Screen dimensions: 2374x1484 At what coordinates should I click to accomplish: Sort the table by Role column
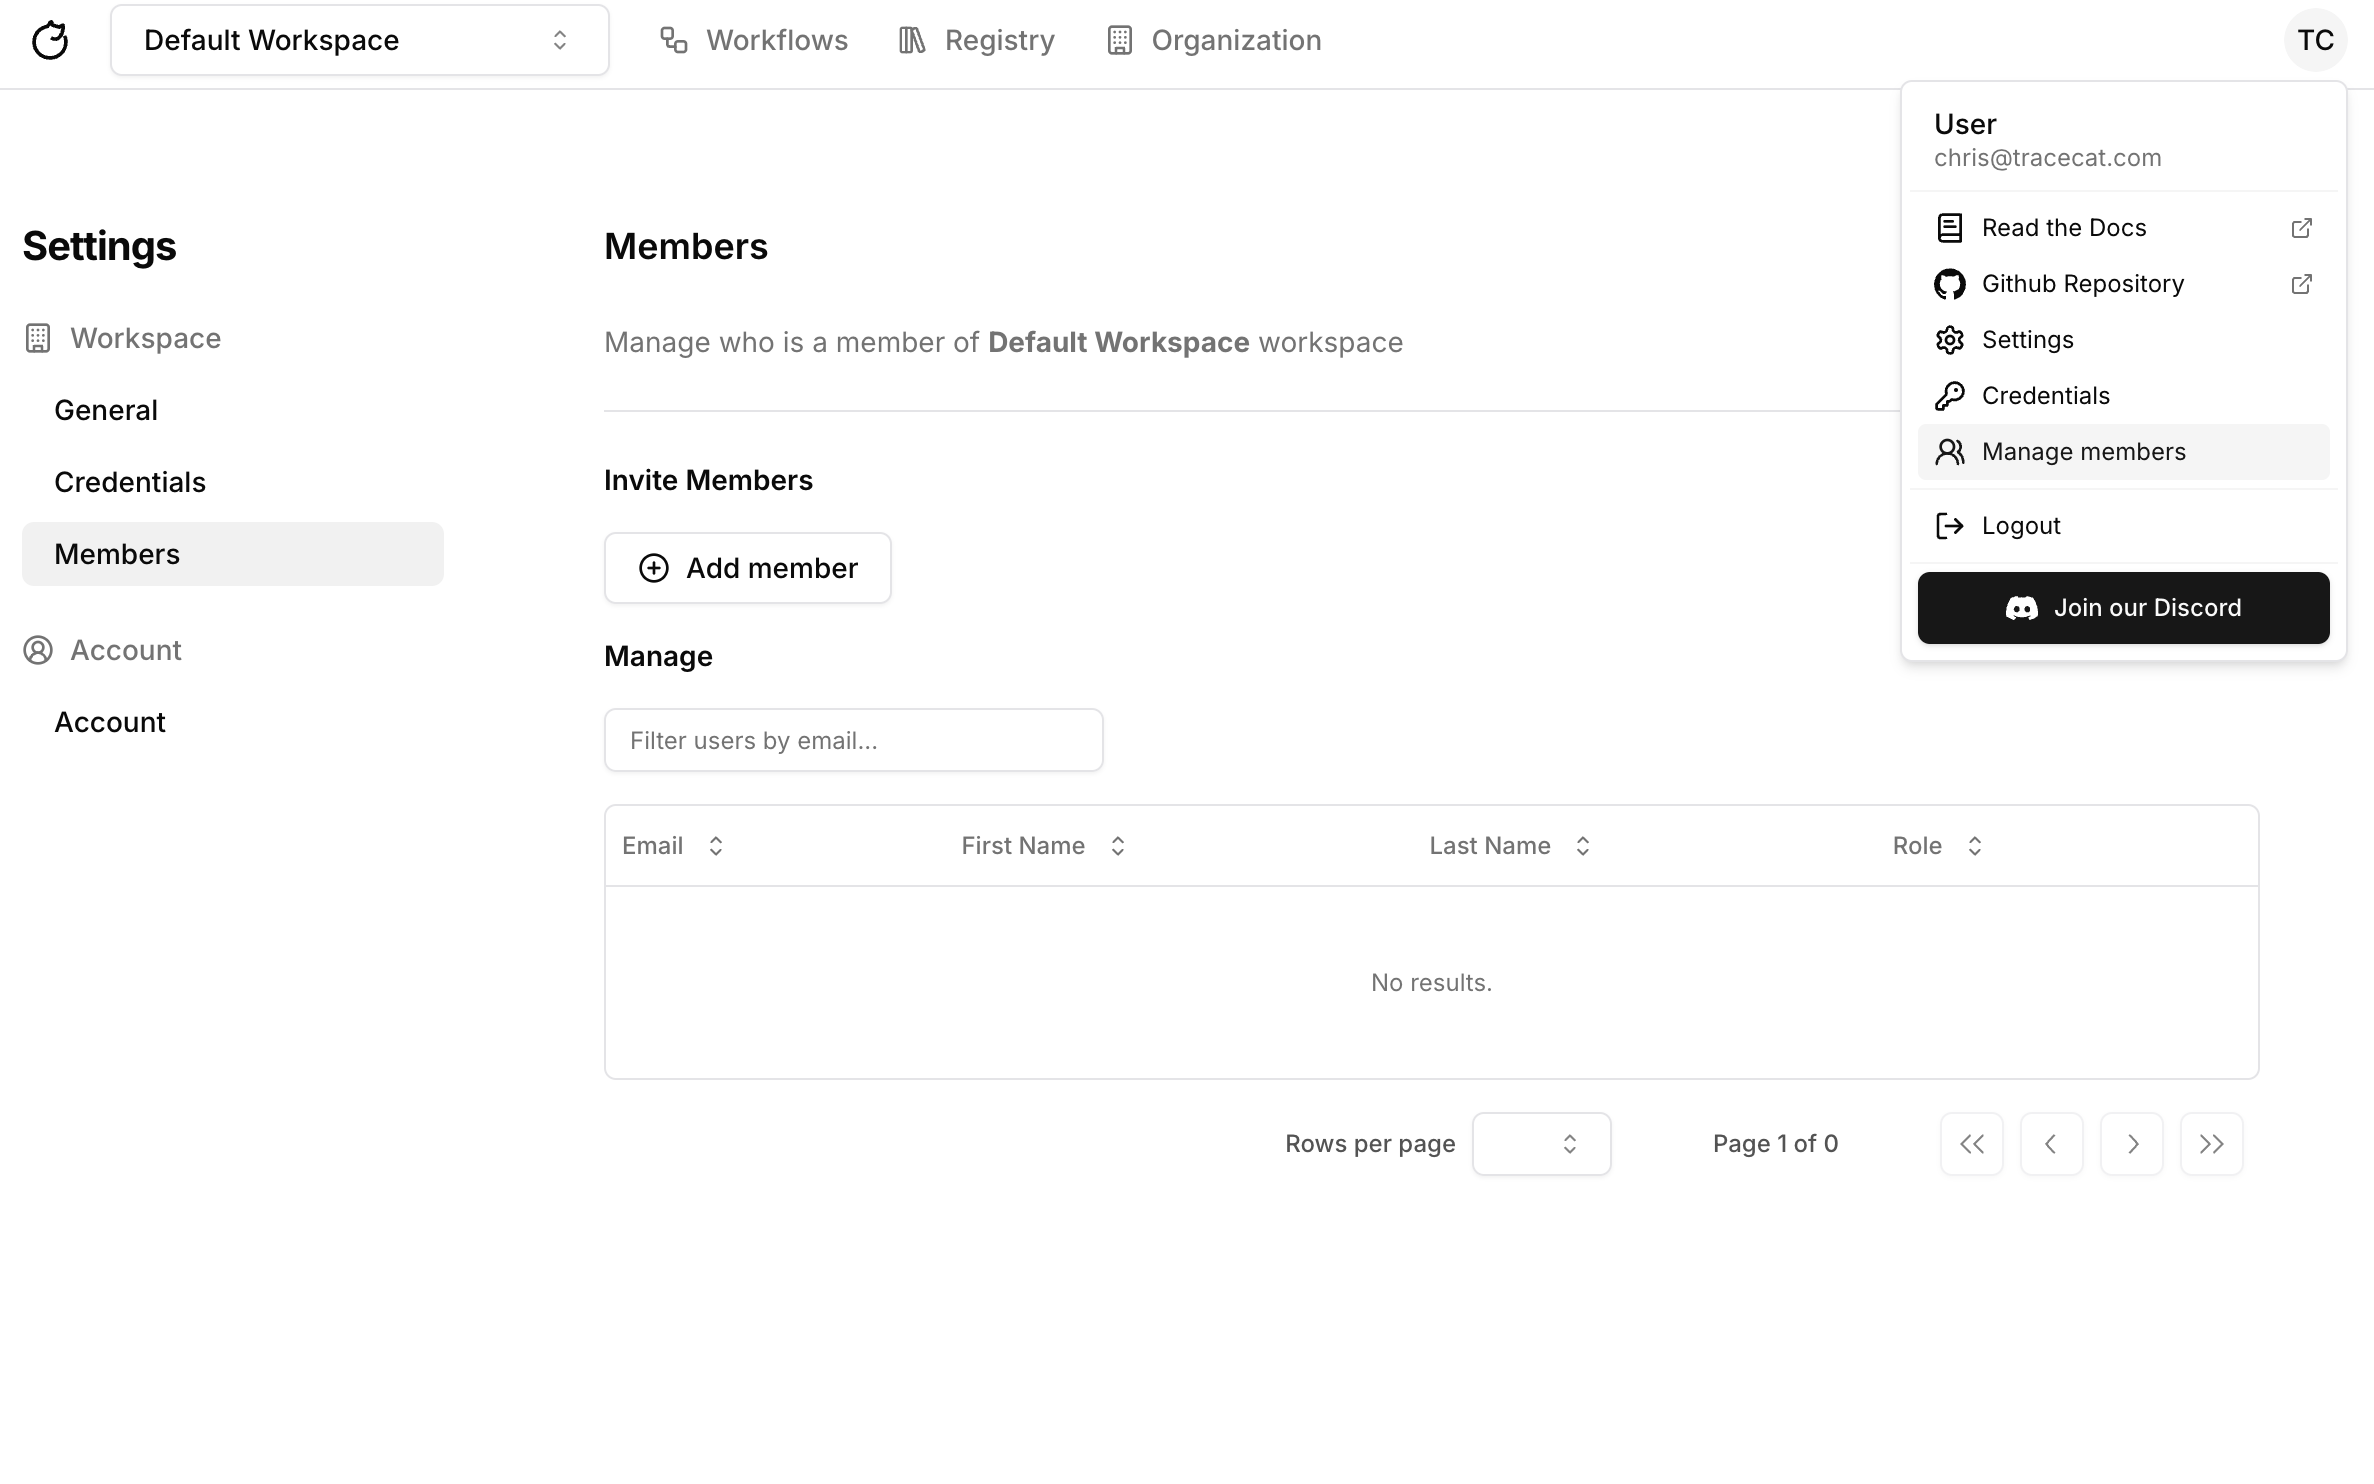1937,846
